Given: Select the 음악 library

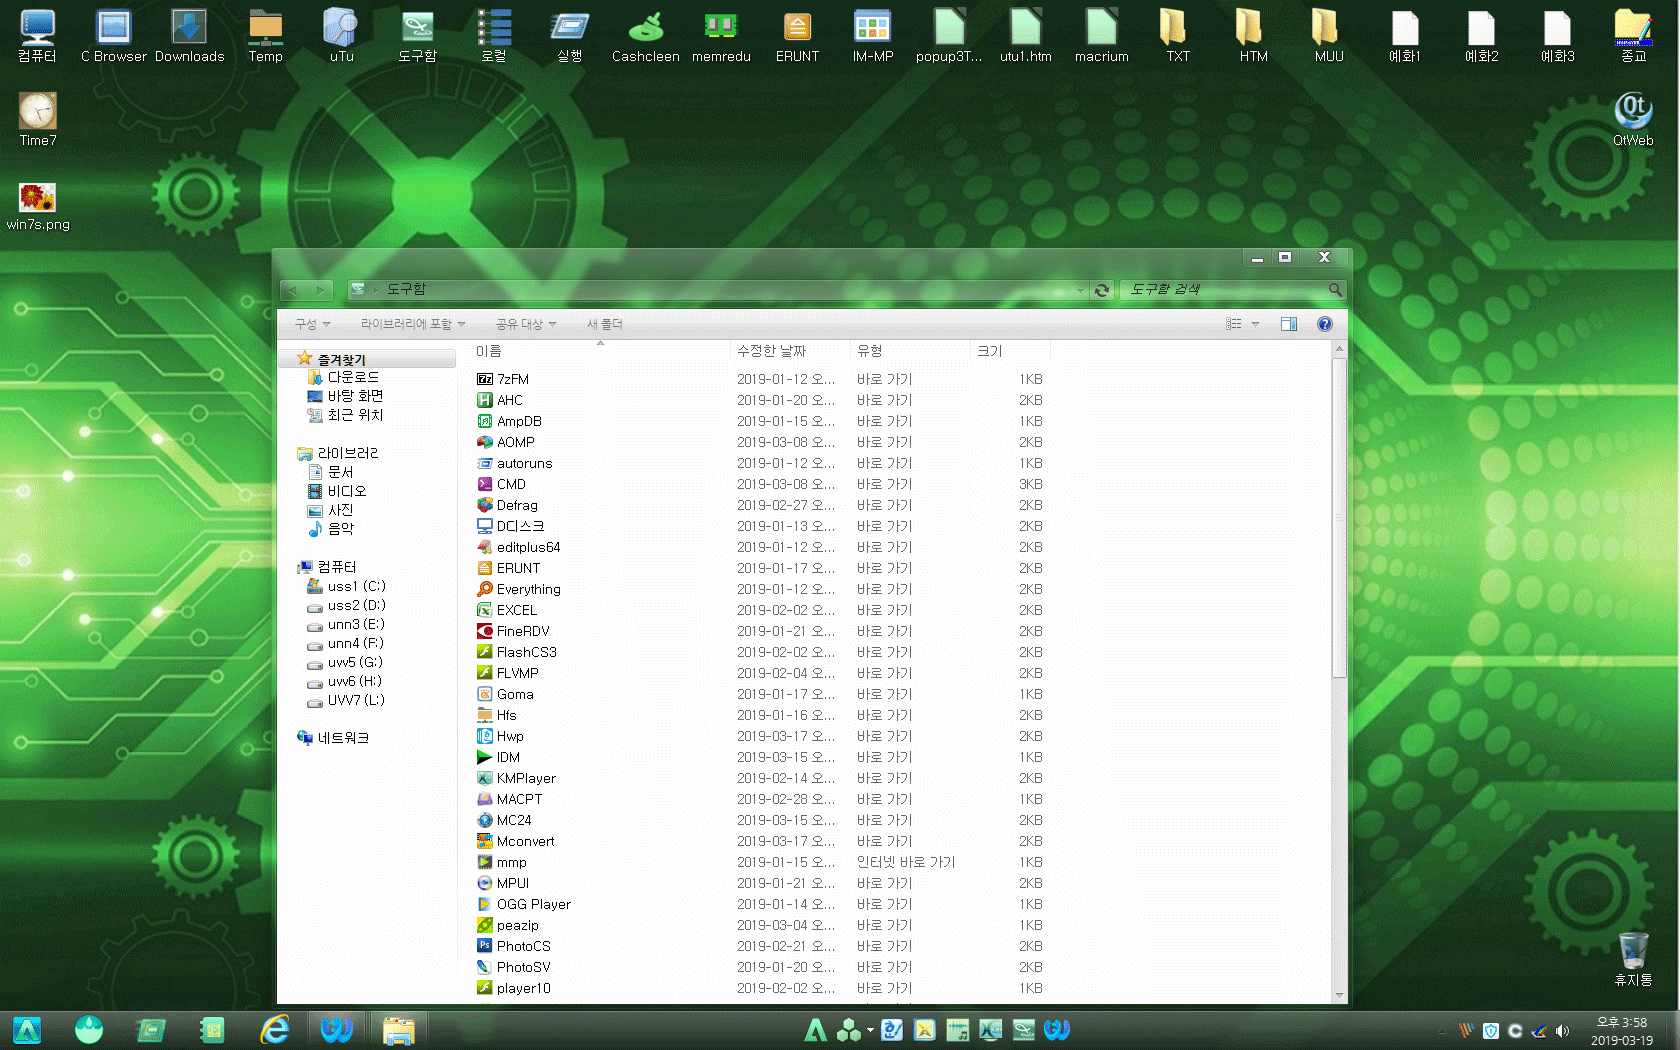Looking at the screenshot, I should click(x=331, y=529).
